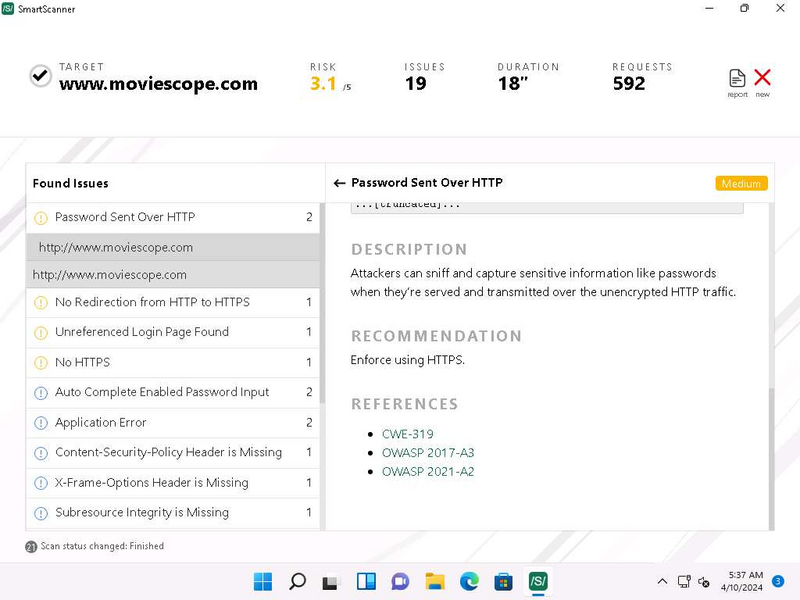This screenshot has height=600, width=800.
Task: Open Task View on taskbar
Action: click(x=331, y=582)
